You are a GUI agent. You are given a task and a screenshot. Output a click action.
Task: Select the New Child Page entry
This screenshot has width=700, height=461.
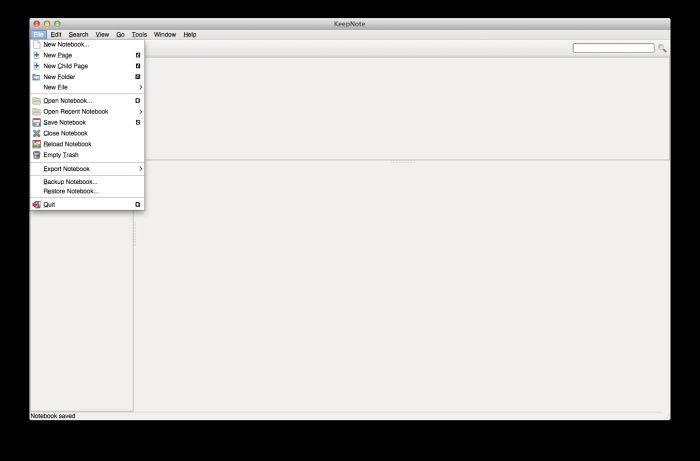(87, 66)
